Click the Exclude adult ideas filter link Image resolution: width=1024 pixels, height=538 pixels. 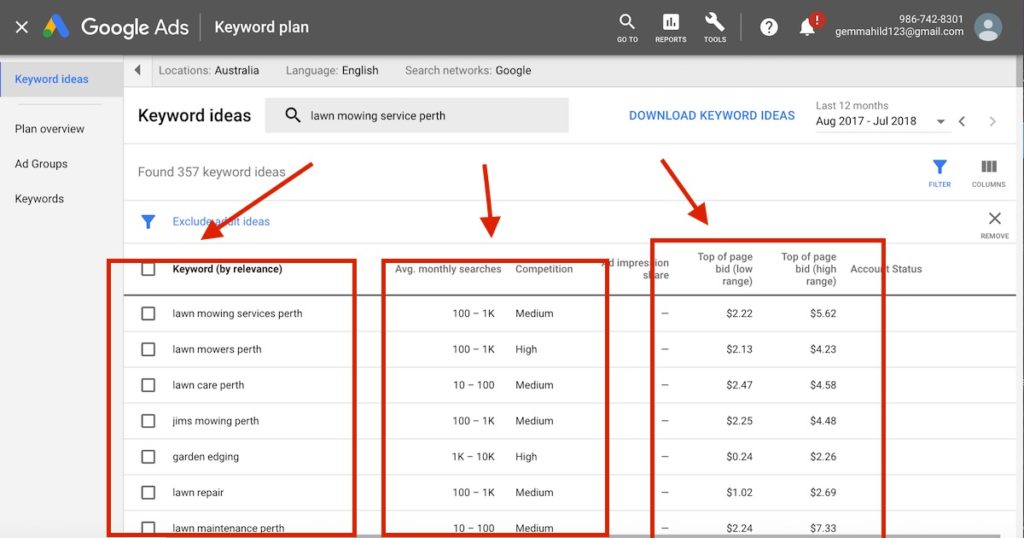(221, 221)
